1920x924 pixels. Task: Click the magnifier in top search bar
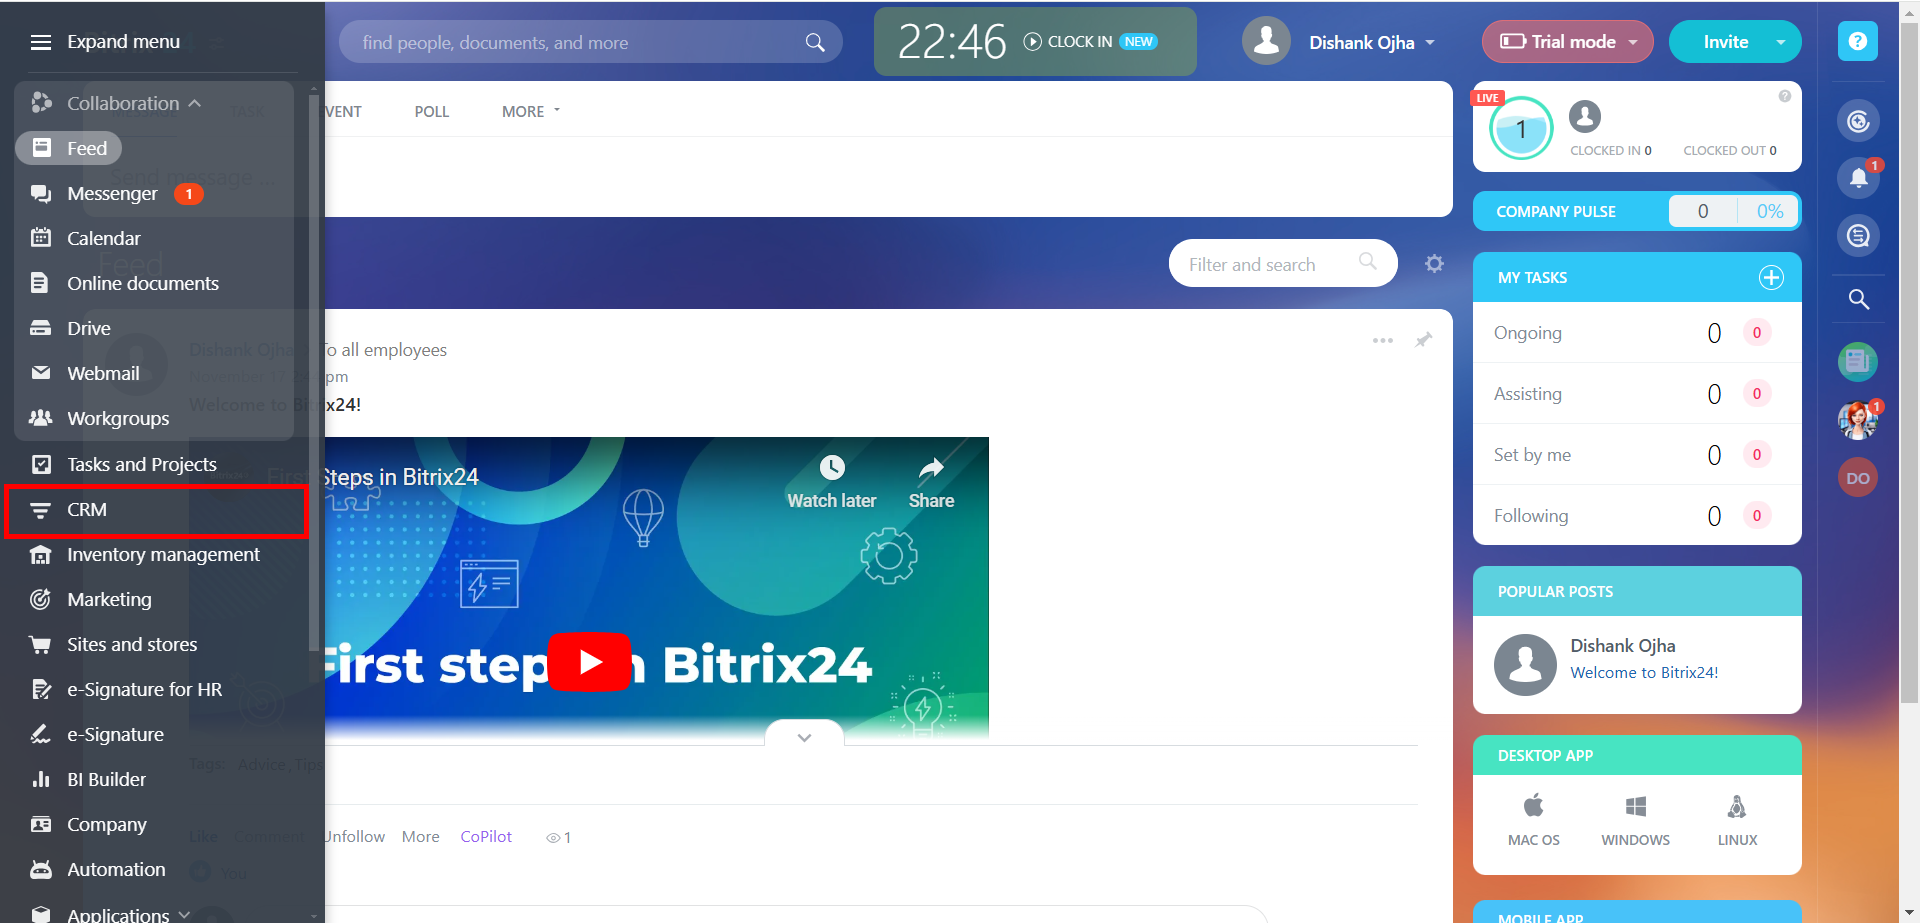coord(815,42)
